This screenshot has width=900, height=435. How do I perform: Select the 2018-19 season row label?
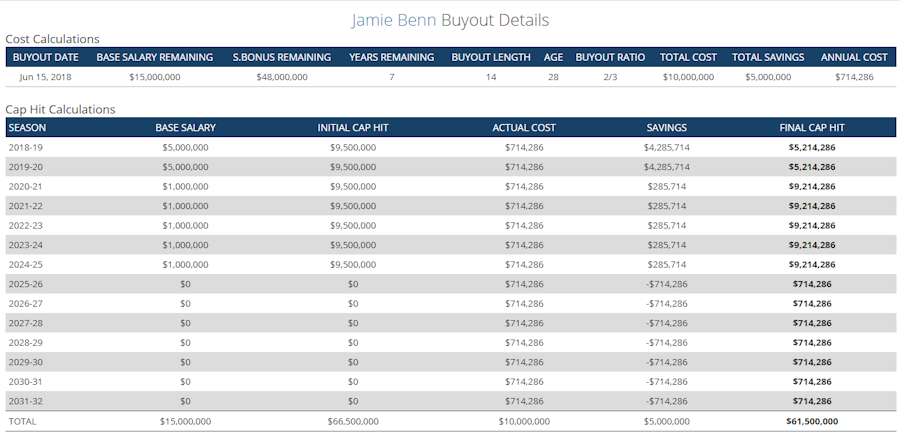click(x=25, y=147)
